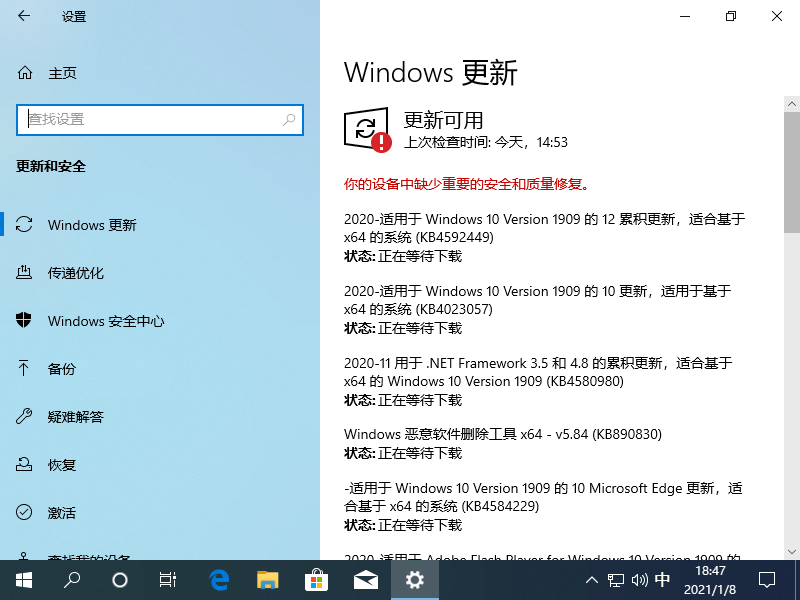This screenshot has height=600, width=800.
Task: Click the 查找设置 search box
Action: [x=150, y=119]
